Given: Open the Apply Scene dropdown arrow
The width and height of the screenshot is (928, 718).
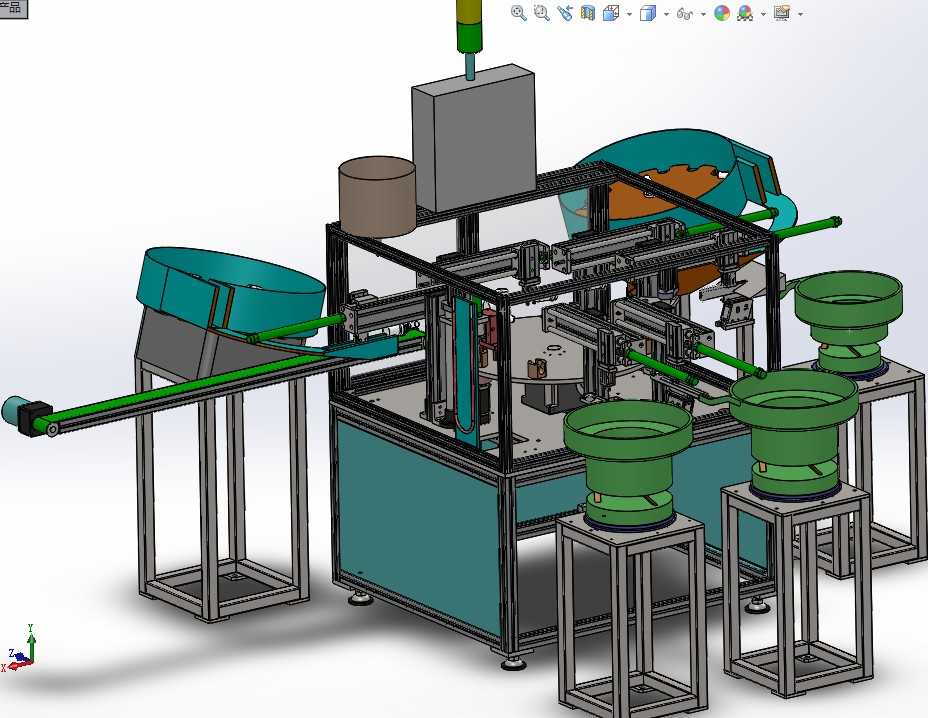Looking at the screenshot, I should [763, 14].
